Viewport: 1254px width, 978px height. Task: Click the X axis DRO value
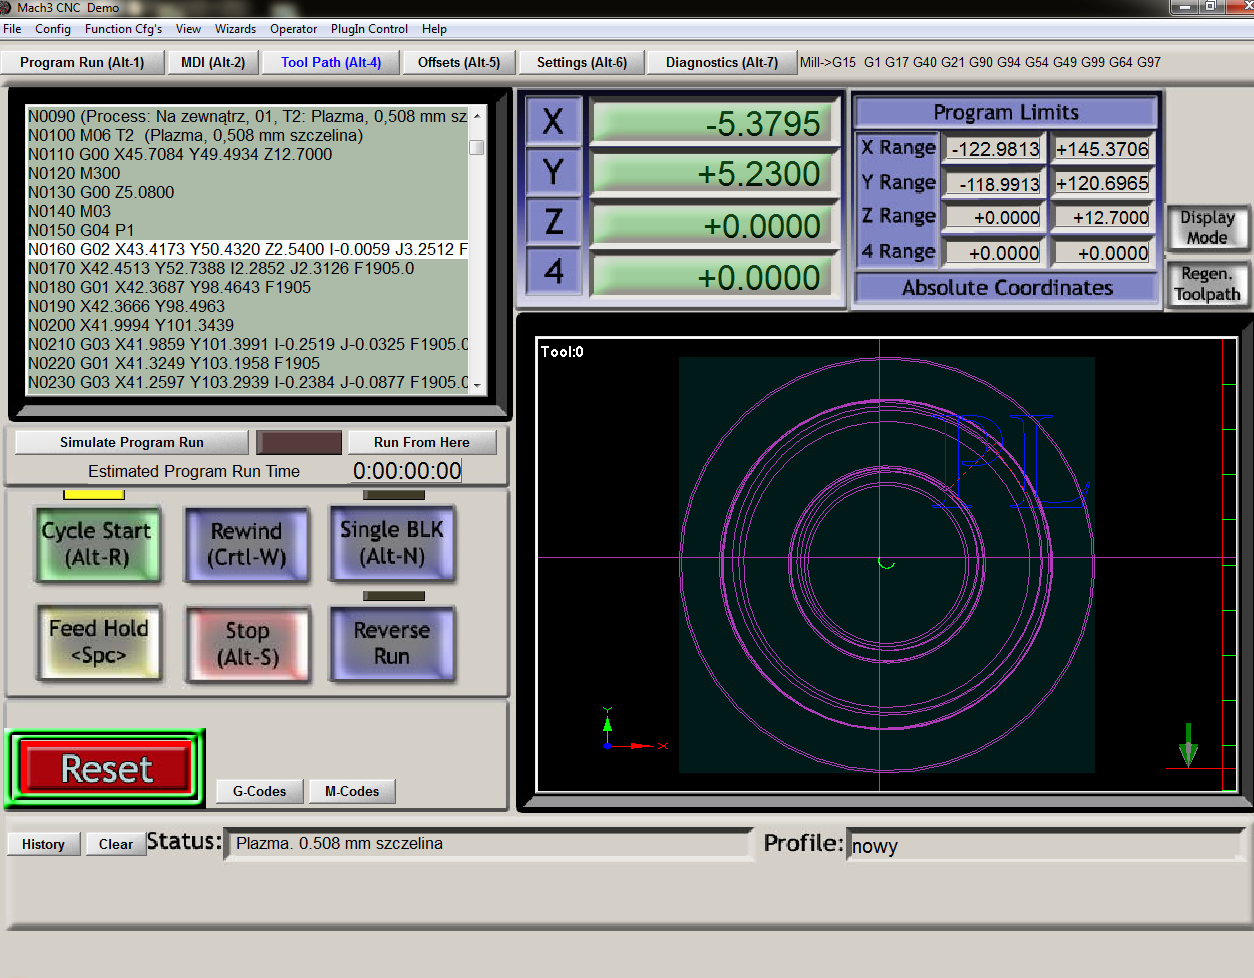[x=712, y=123]
